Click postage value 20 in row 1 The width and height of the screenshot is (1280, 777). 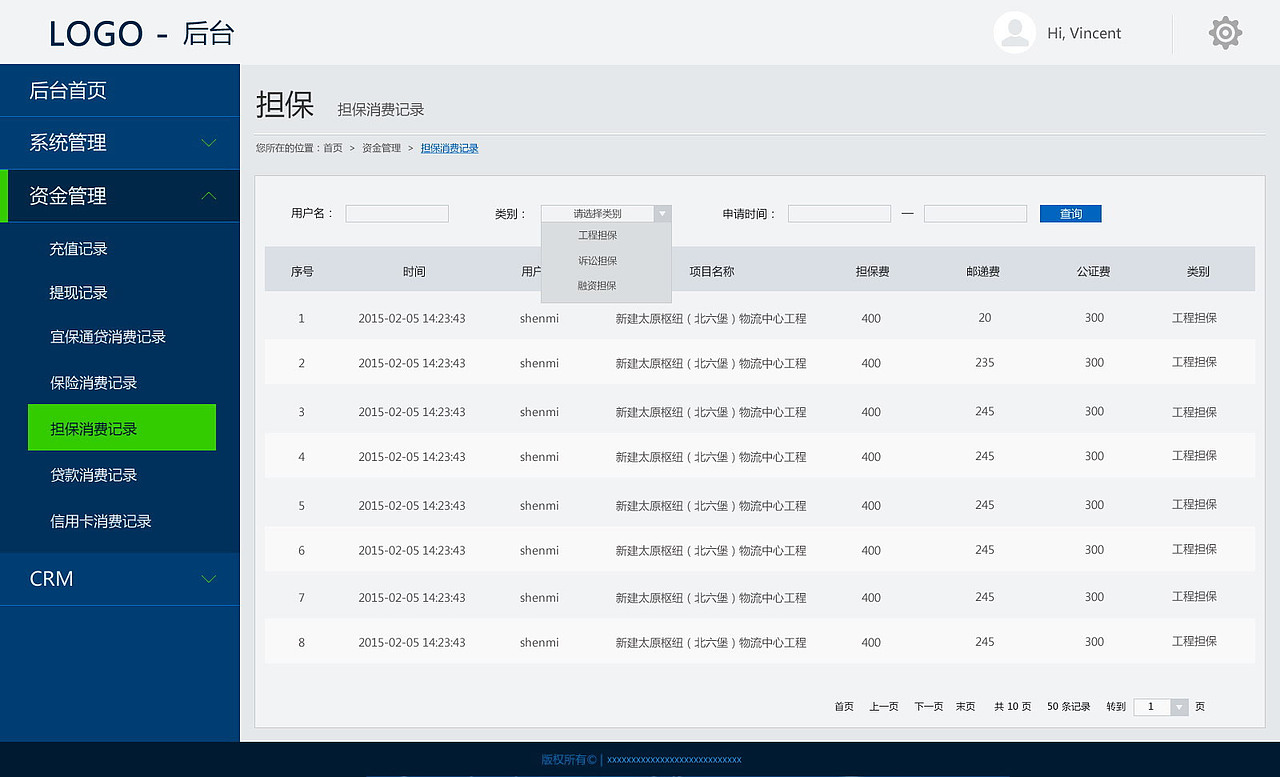985,318
